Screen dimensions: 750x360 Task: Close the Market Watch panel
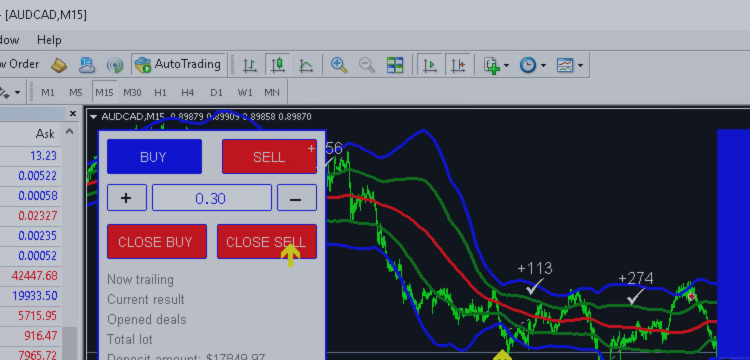pos(73,114)
